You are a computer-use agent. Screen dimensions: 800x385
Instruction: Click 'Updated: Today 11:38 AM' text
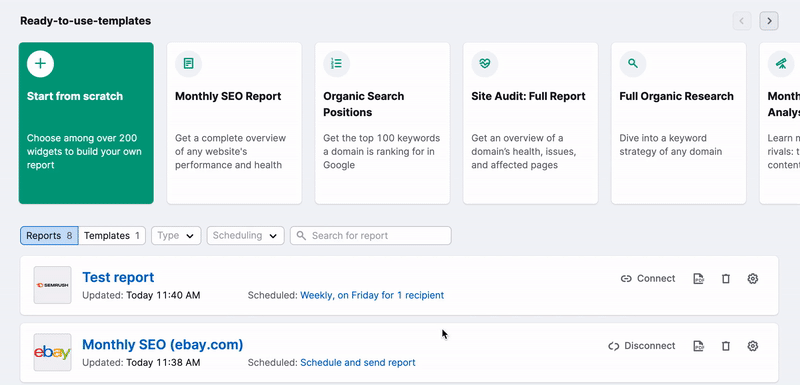141,363
